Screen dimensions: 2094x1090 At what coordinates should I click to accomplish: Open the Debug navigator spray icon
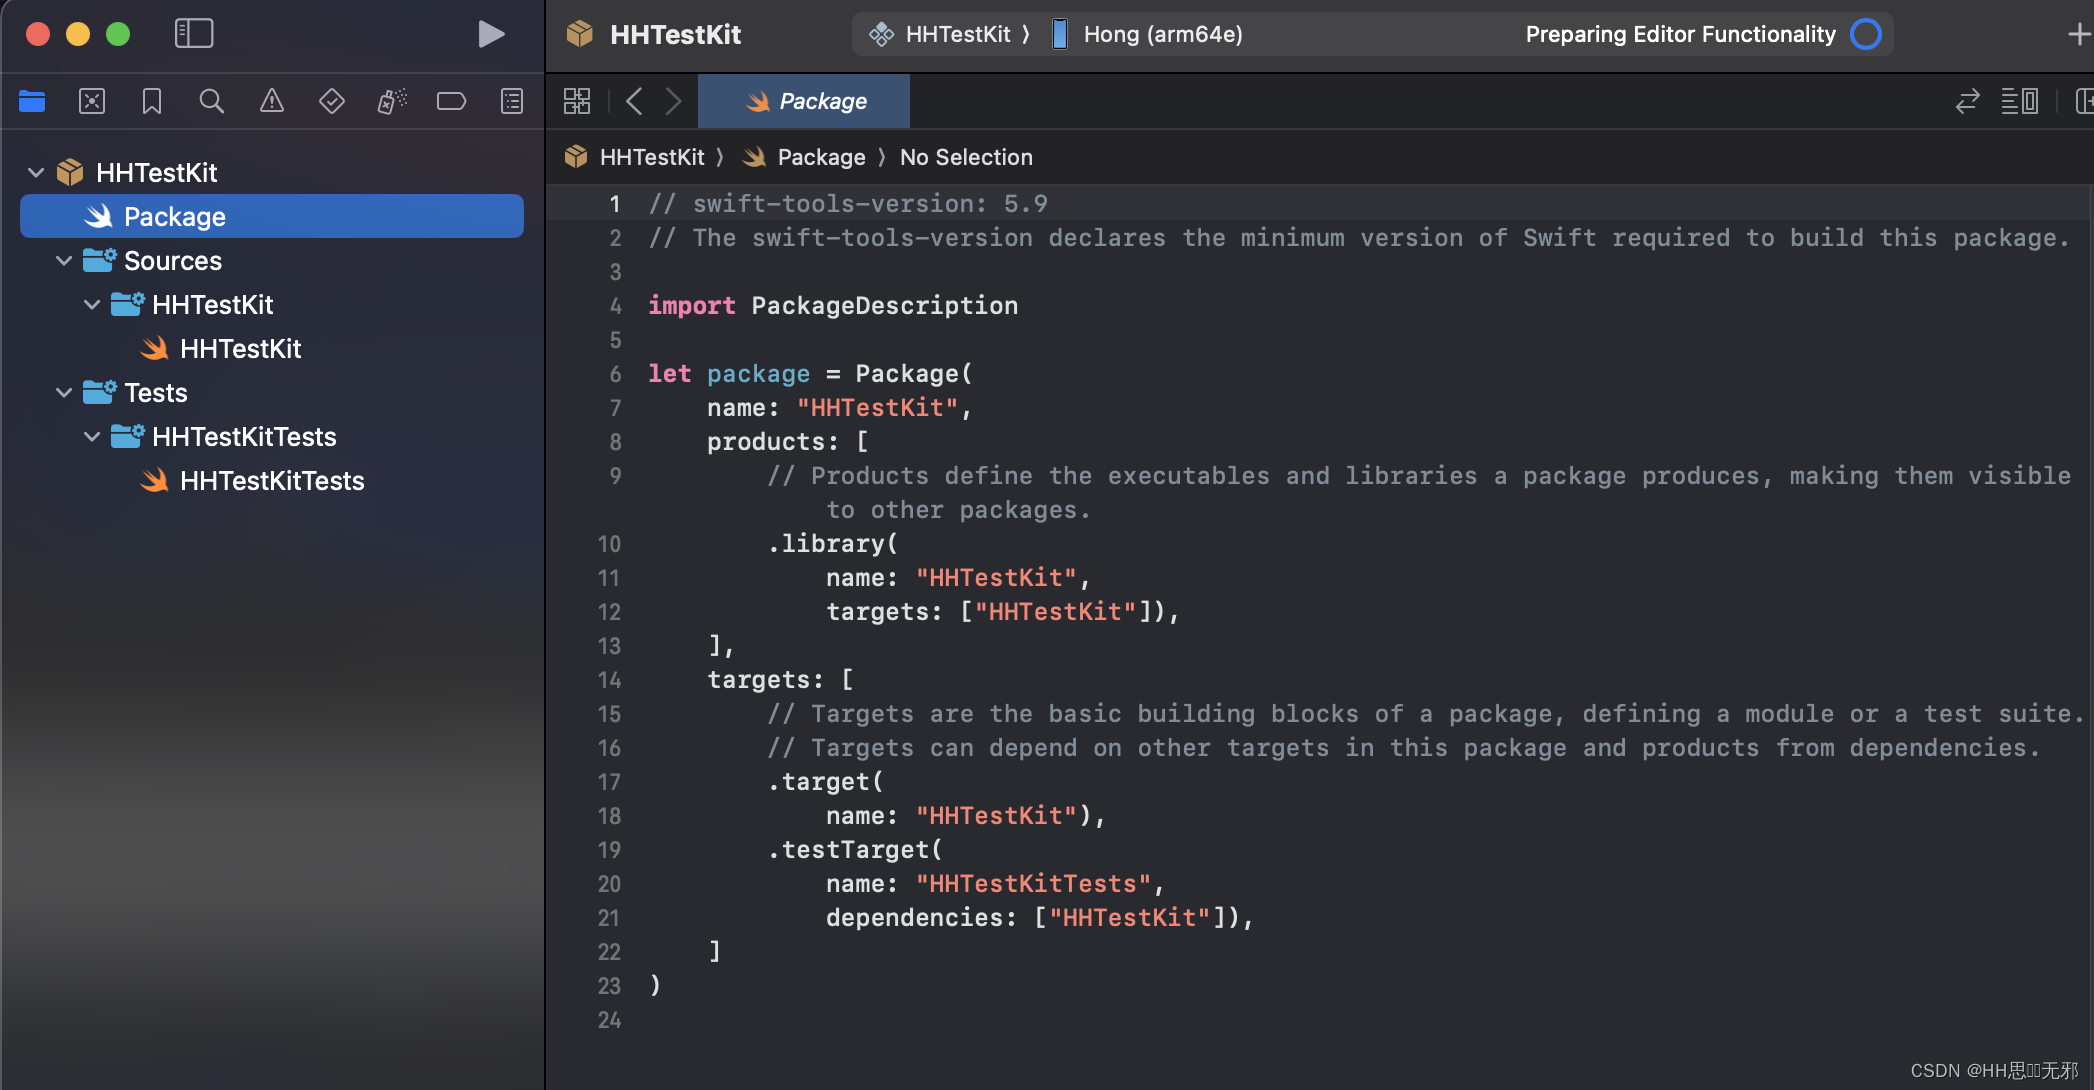coord(392,101)
